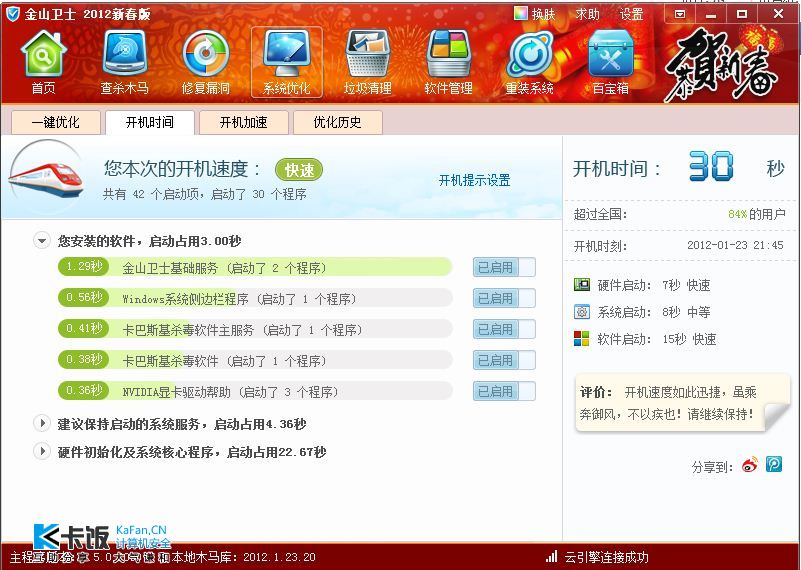Share to Tencent Weibo icon
Viewport: 801px width, 570px height.
(x=774, y=464)
